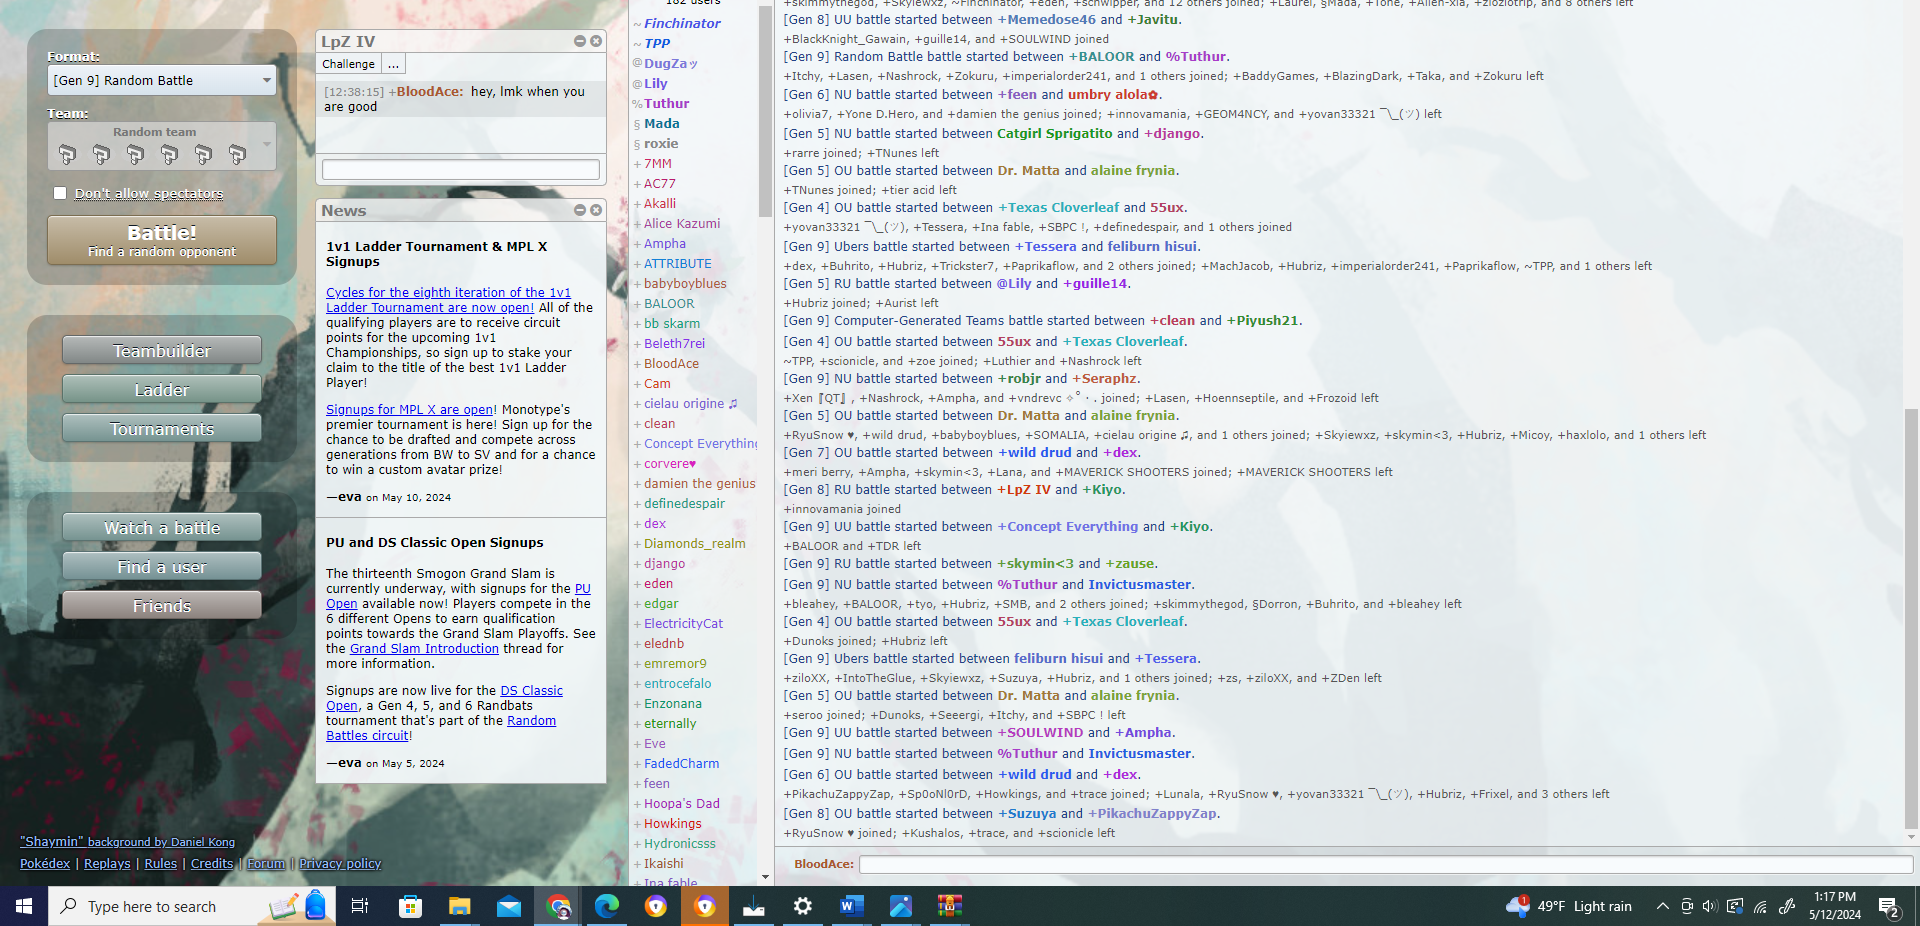Click Battle! to find a random opponent
Screen dimensions: 1920x926
[161, 239]
